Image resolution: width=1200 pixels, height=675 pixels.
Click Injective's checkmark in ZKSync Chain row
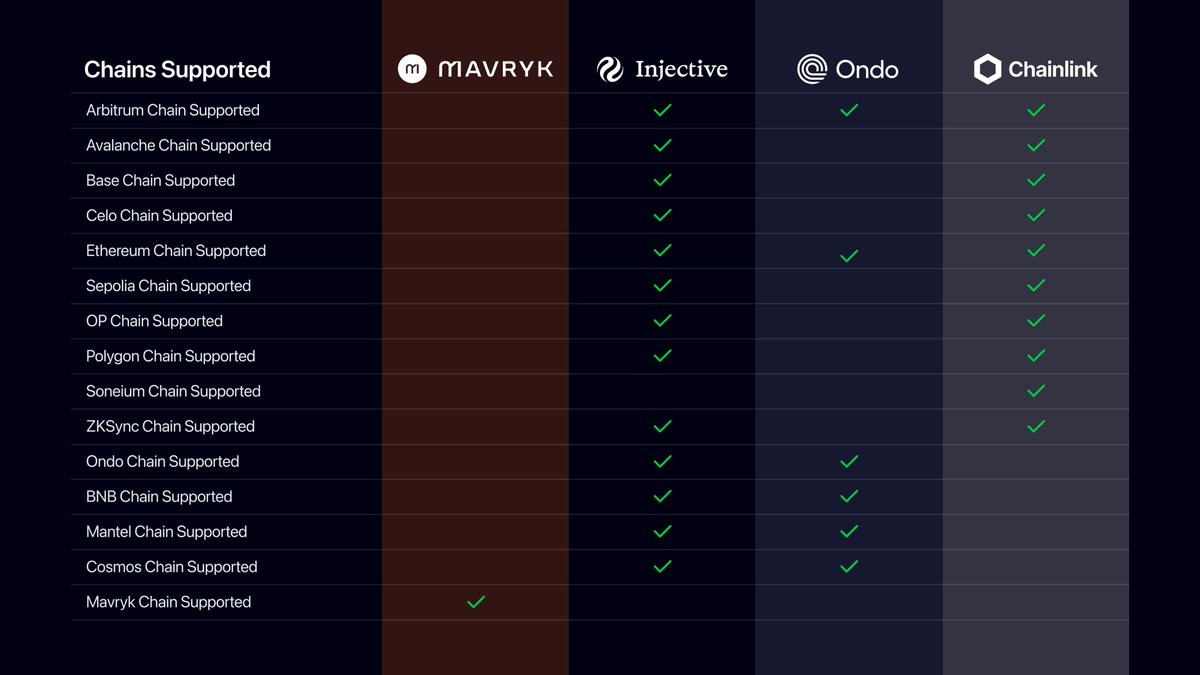click(x=662, y=426)
